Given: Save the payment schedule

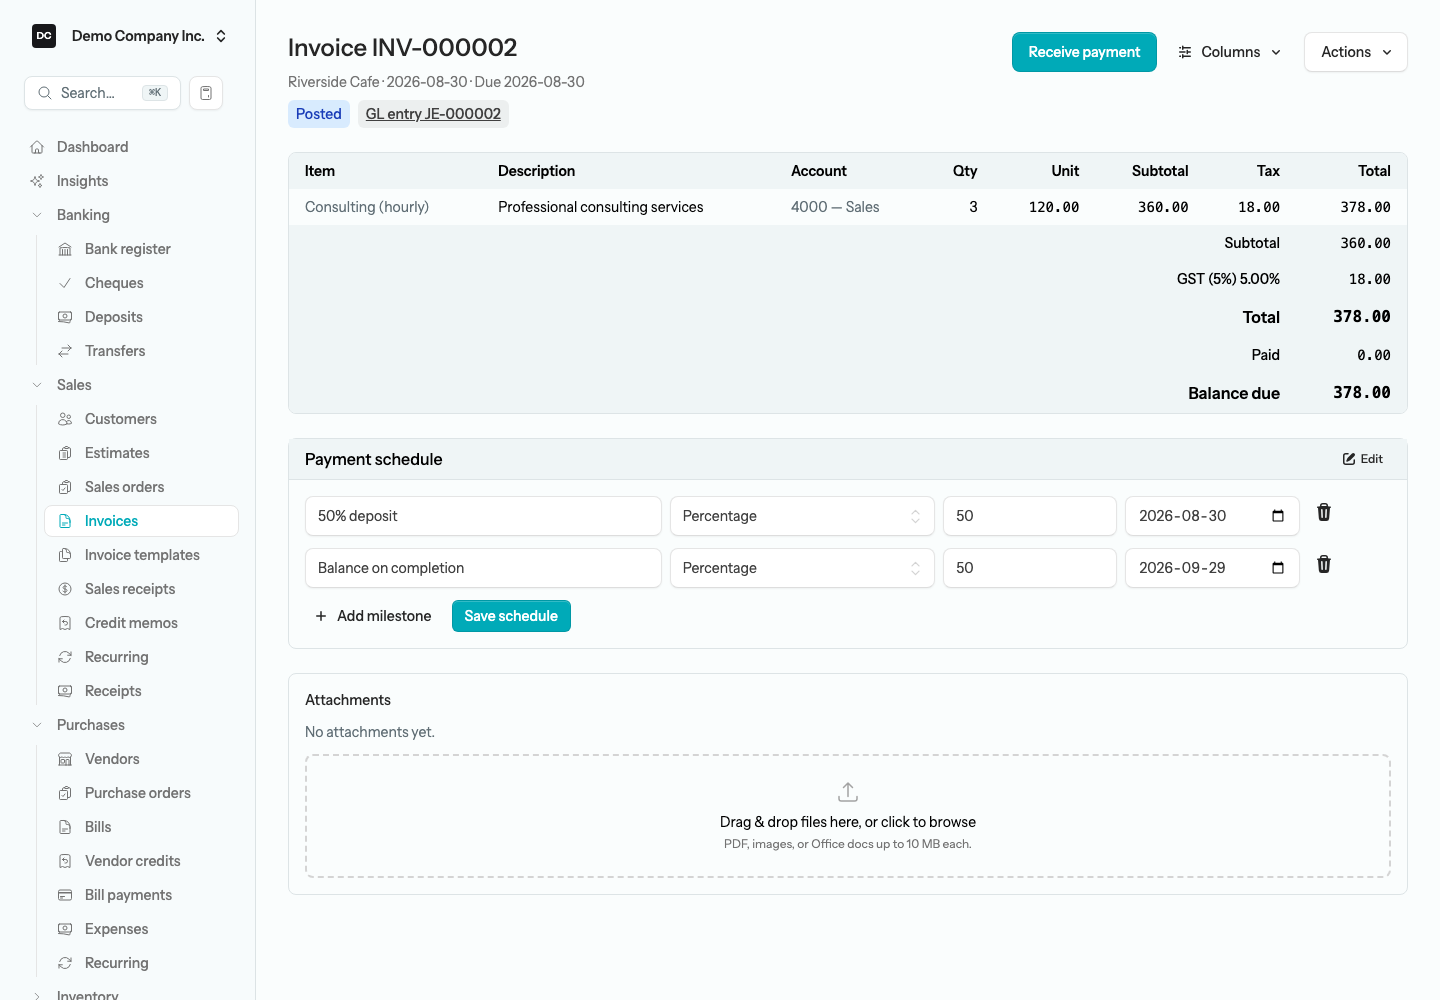Looking at the screenshot, I should click(511, 616).
